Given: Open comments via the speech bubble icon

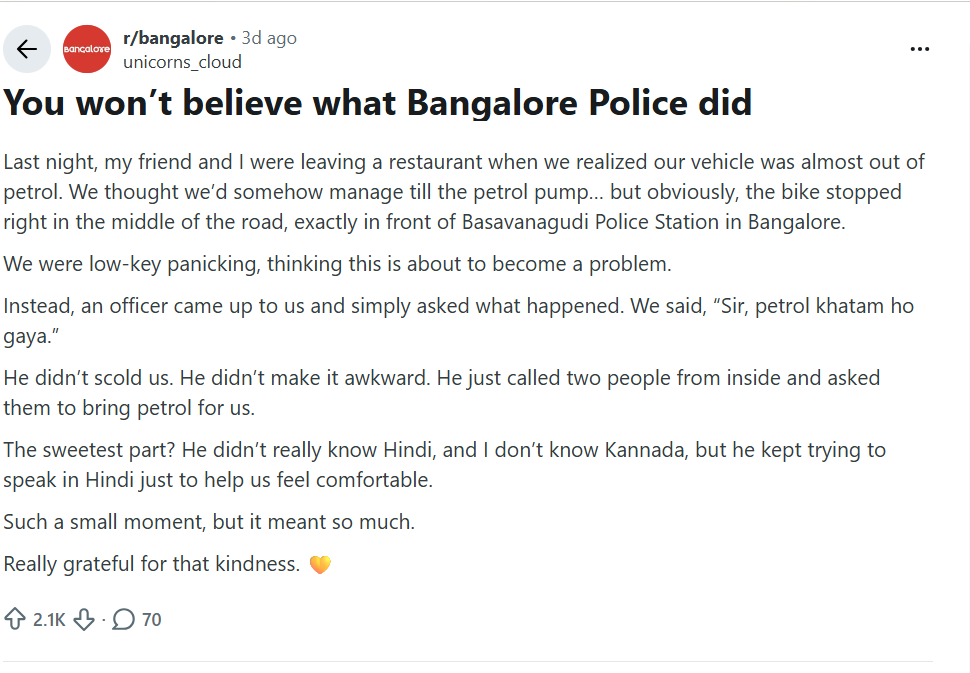Looking at the screenshot, I should [x=123, y=619].
